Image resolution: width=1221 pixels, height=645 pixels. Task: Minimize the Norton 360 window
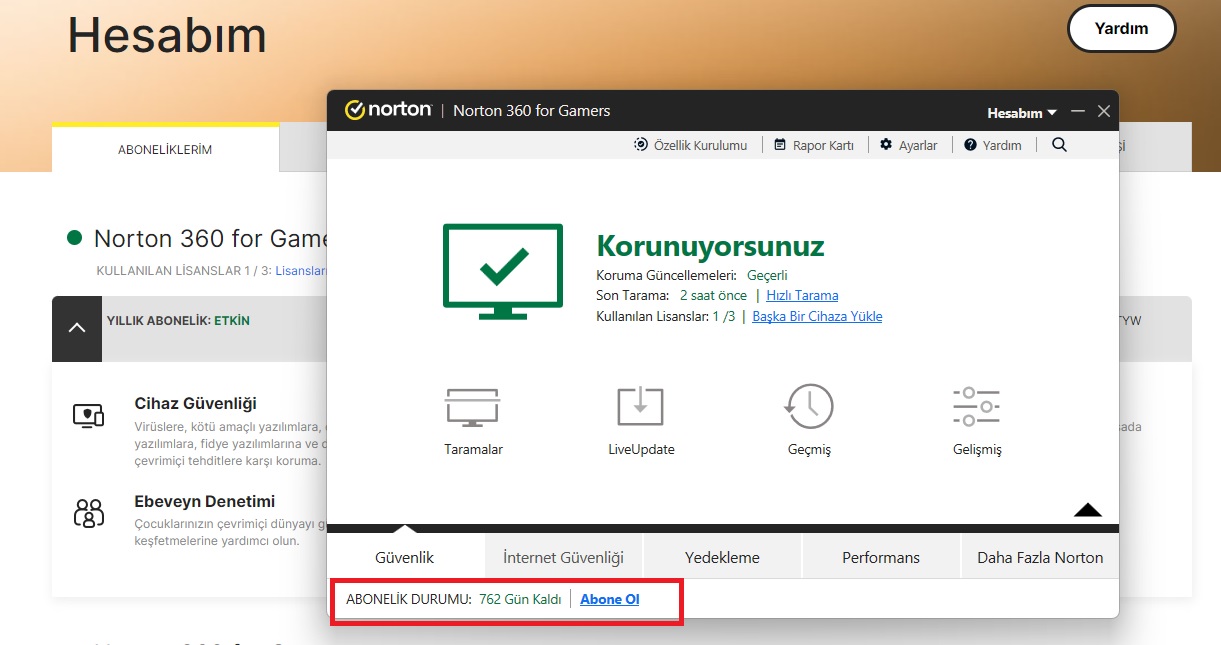(1077, 111)
